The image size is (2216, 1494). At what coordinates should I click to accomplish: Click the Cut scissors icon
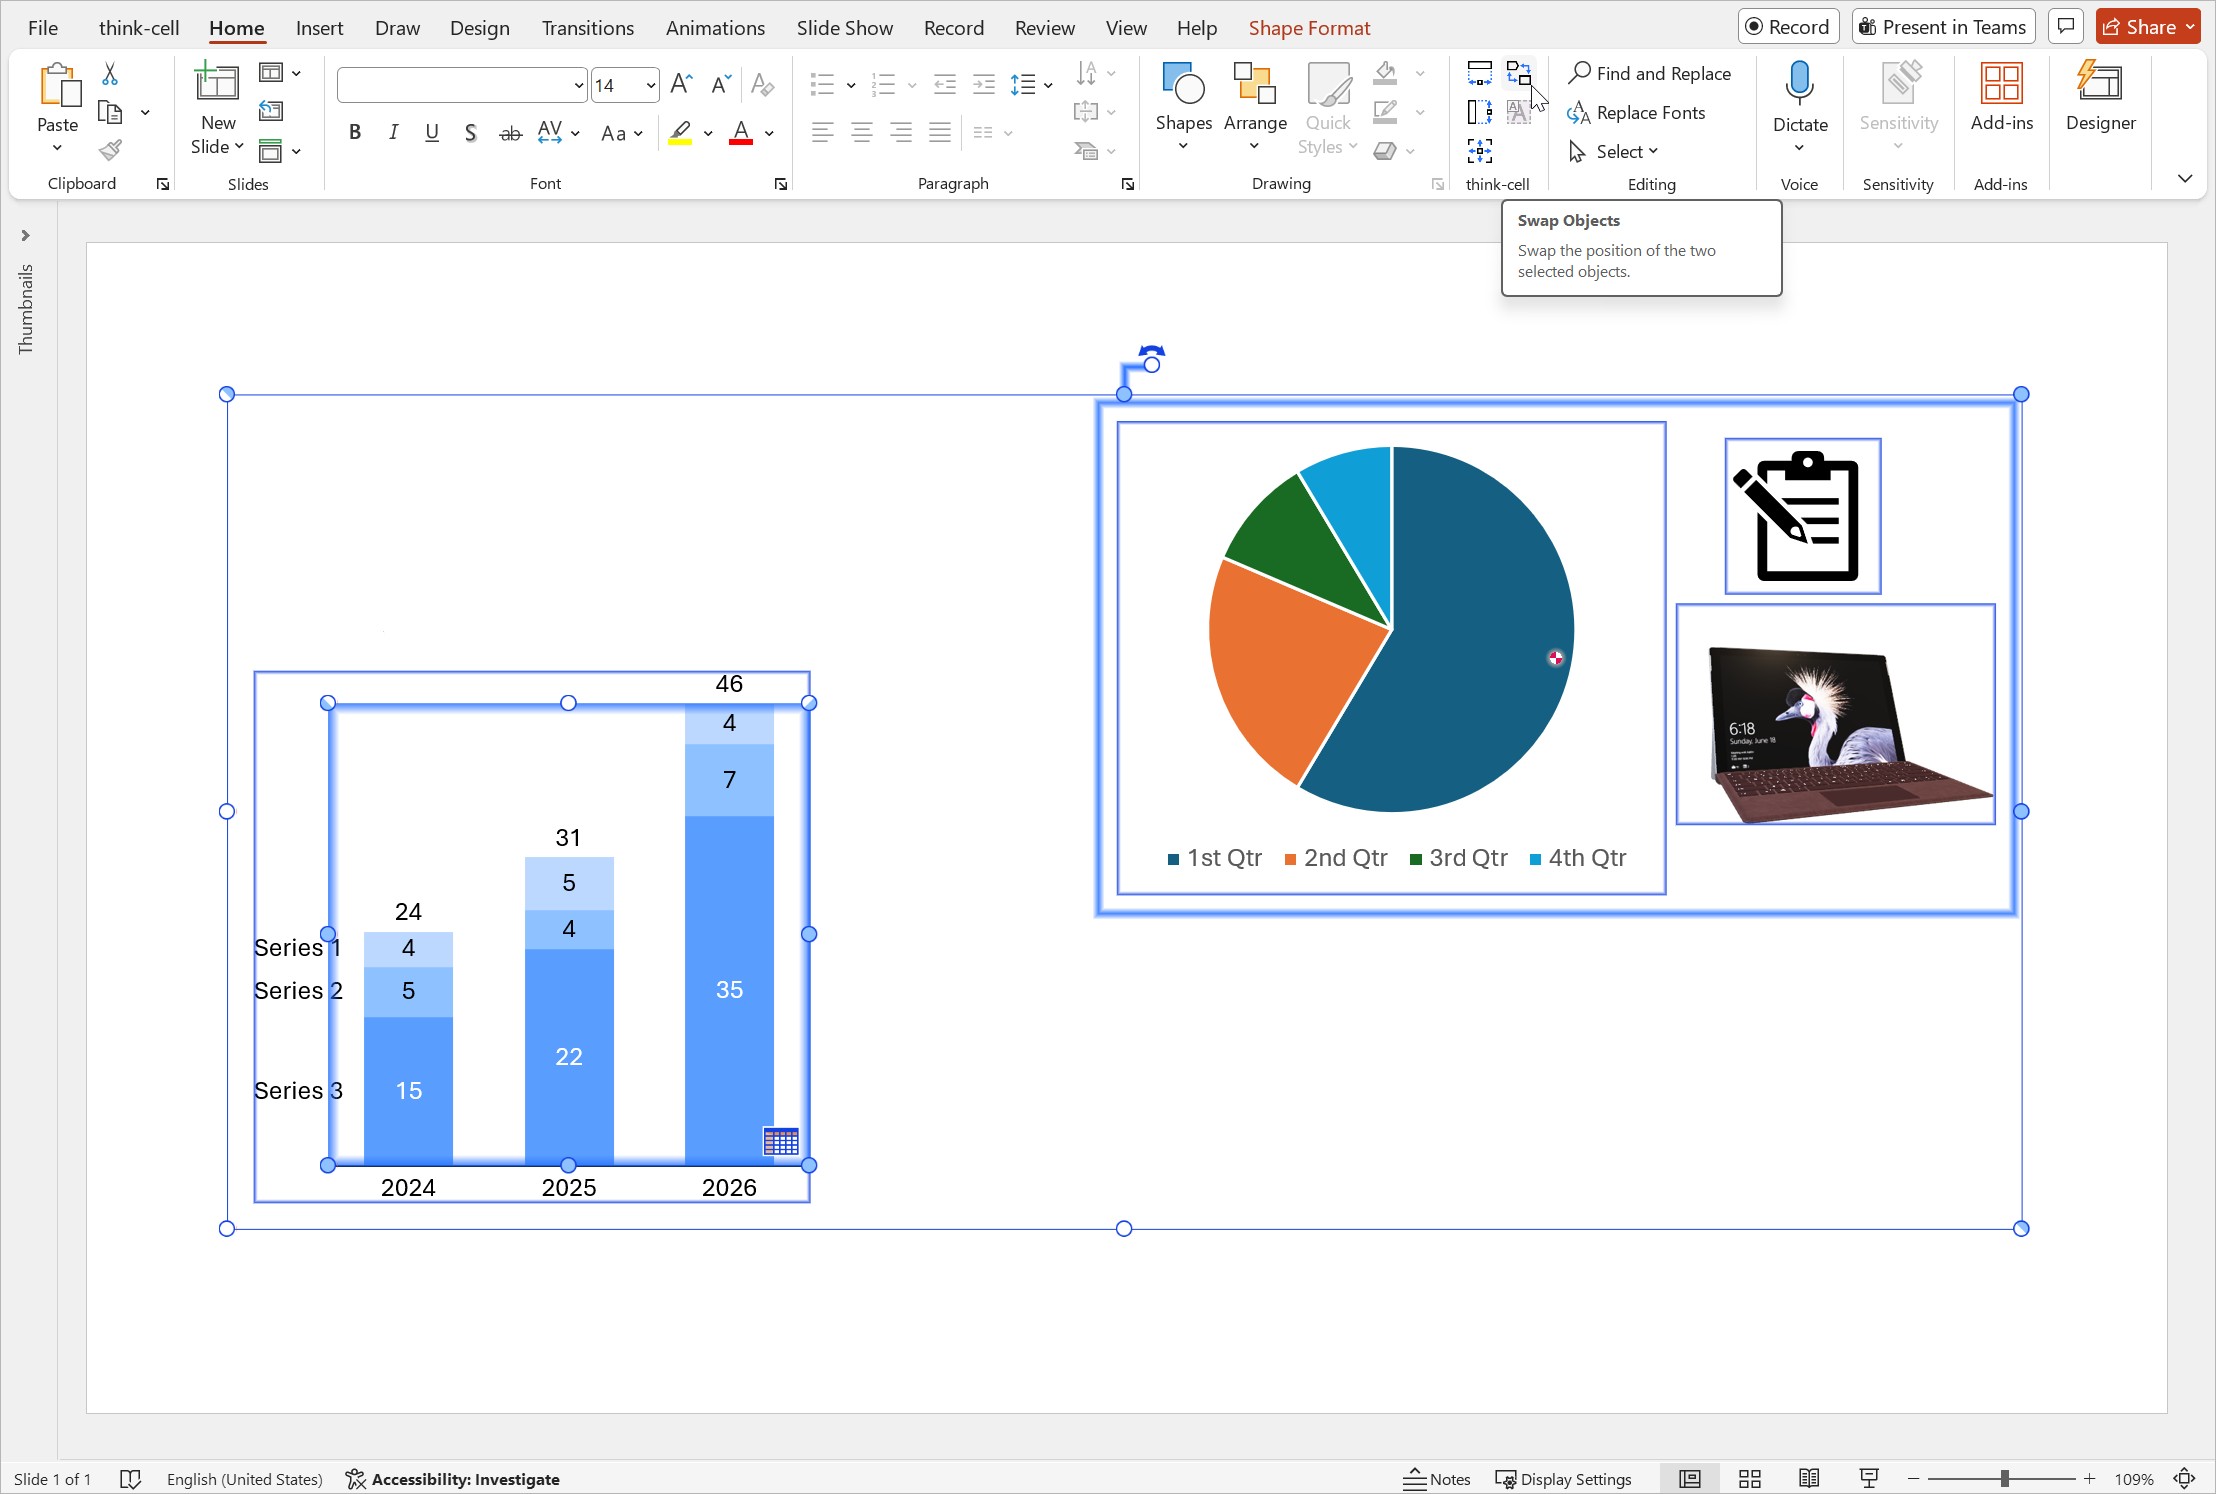(110, 73)
